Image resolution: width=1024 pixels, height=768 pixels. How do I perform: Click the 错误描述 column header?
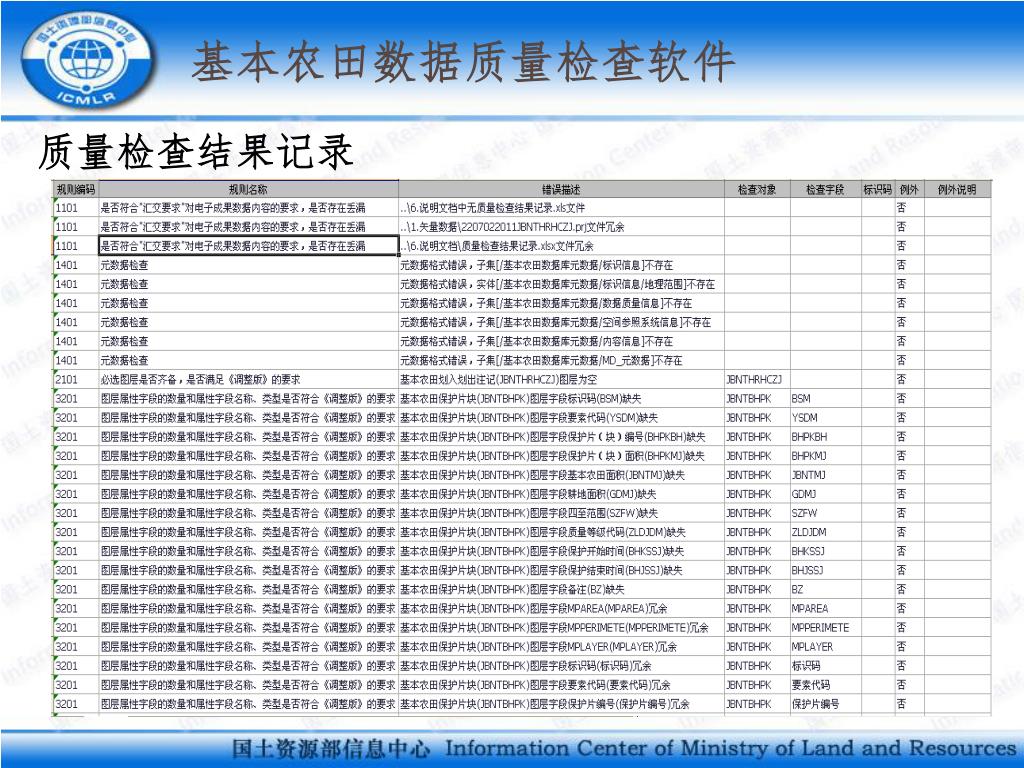point(561,189)
